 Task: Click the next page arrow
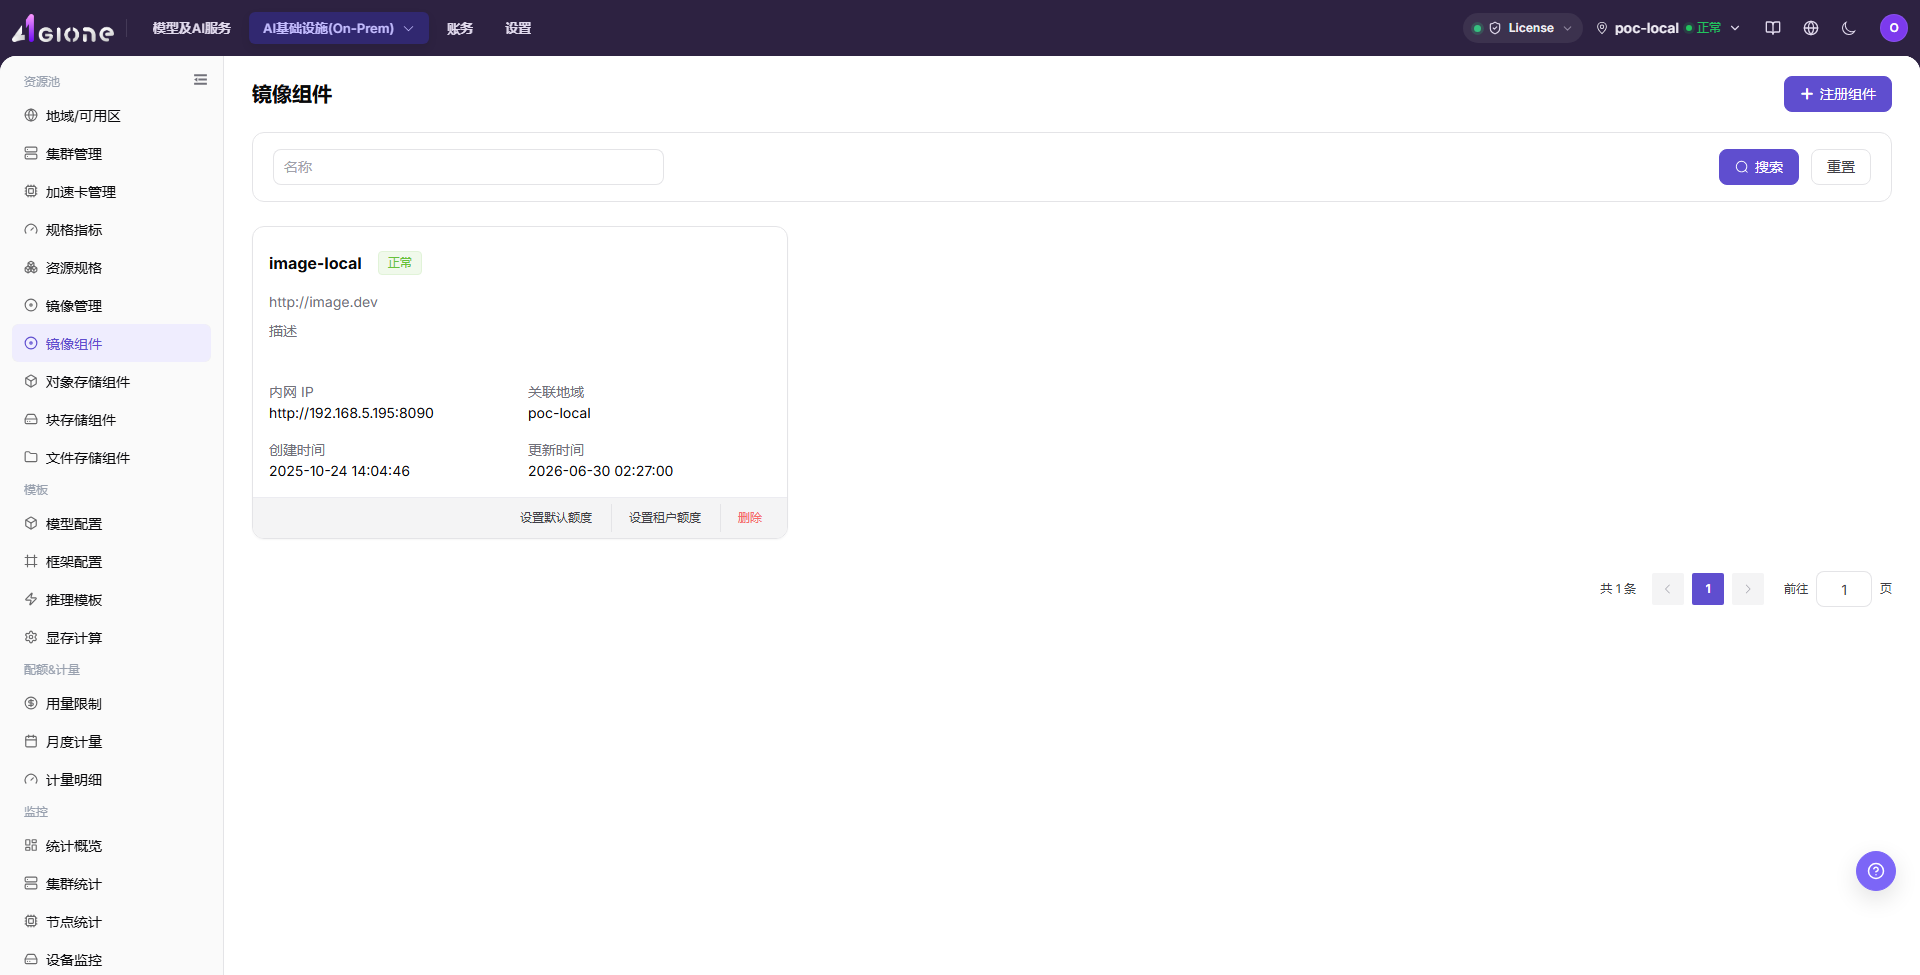[x=1748, y=589]
